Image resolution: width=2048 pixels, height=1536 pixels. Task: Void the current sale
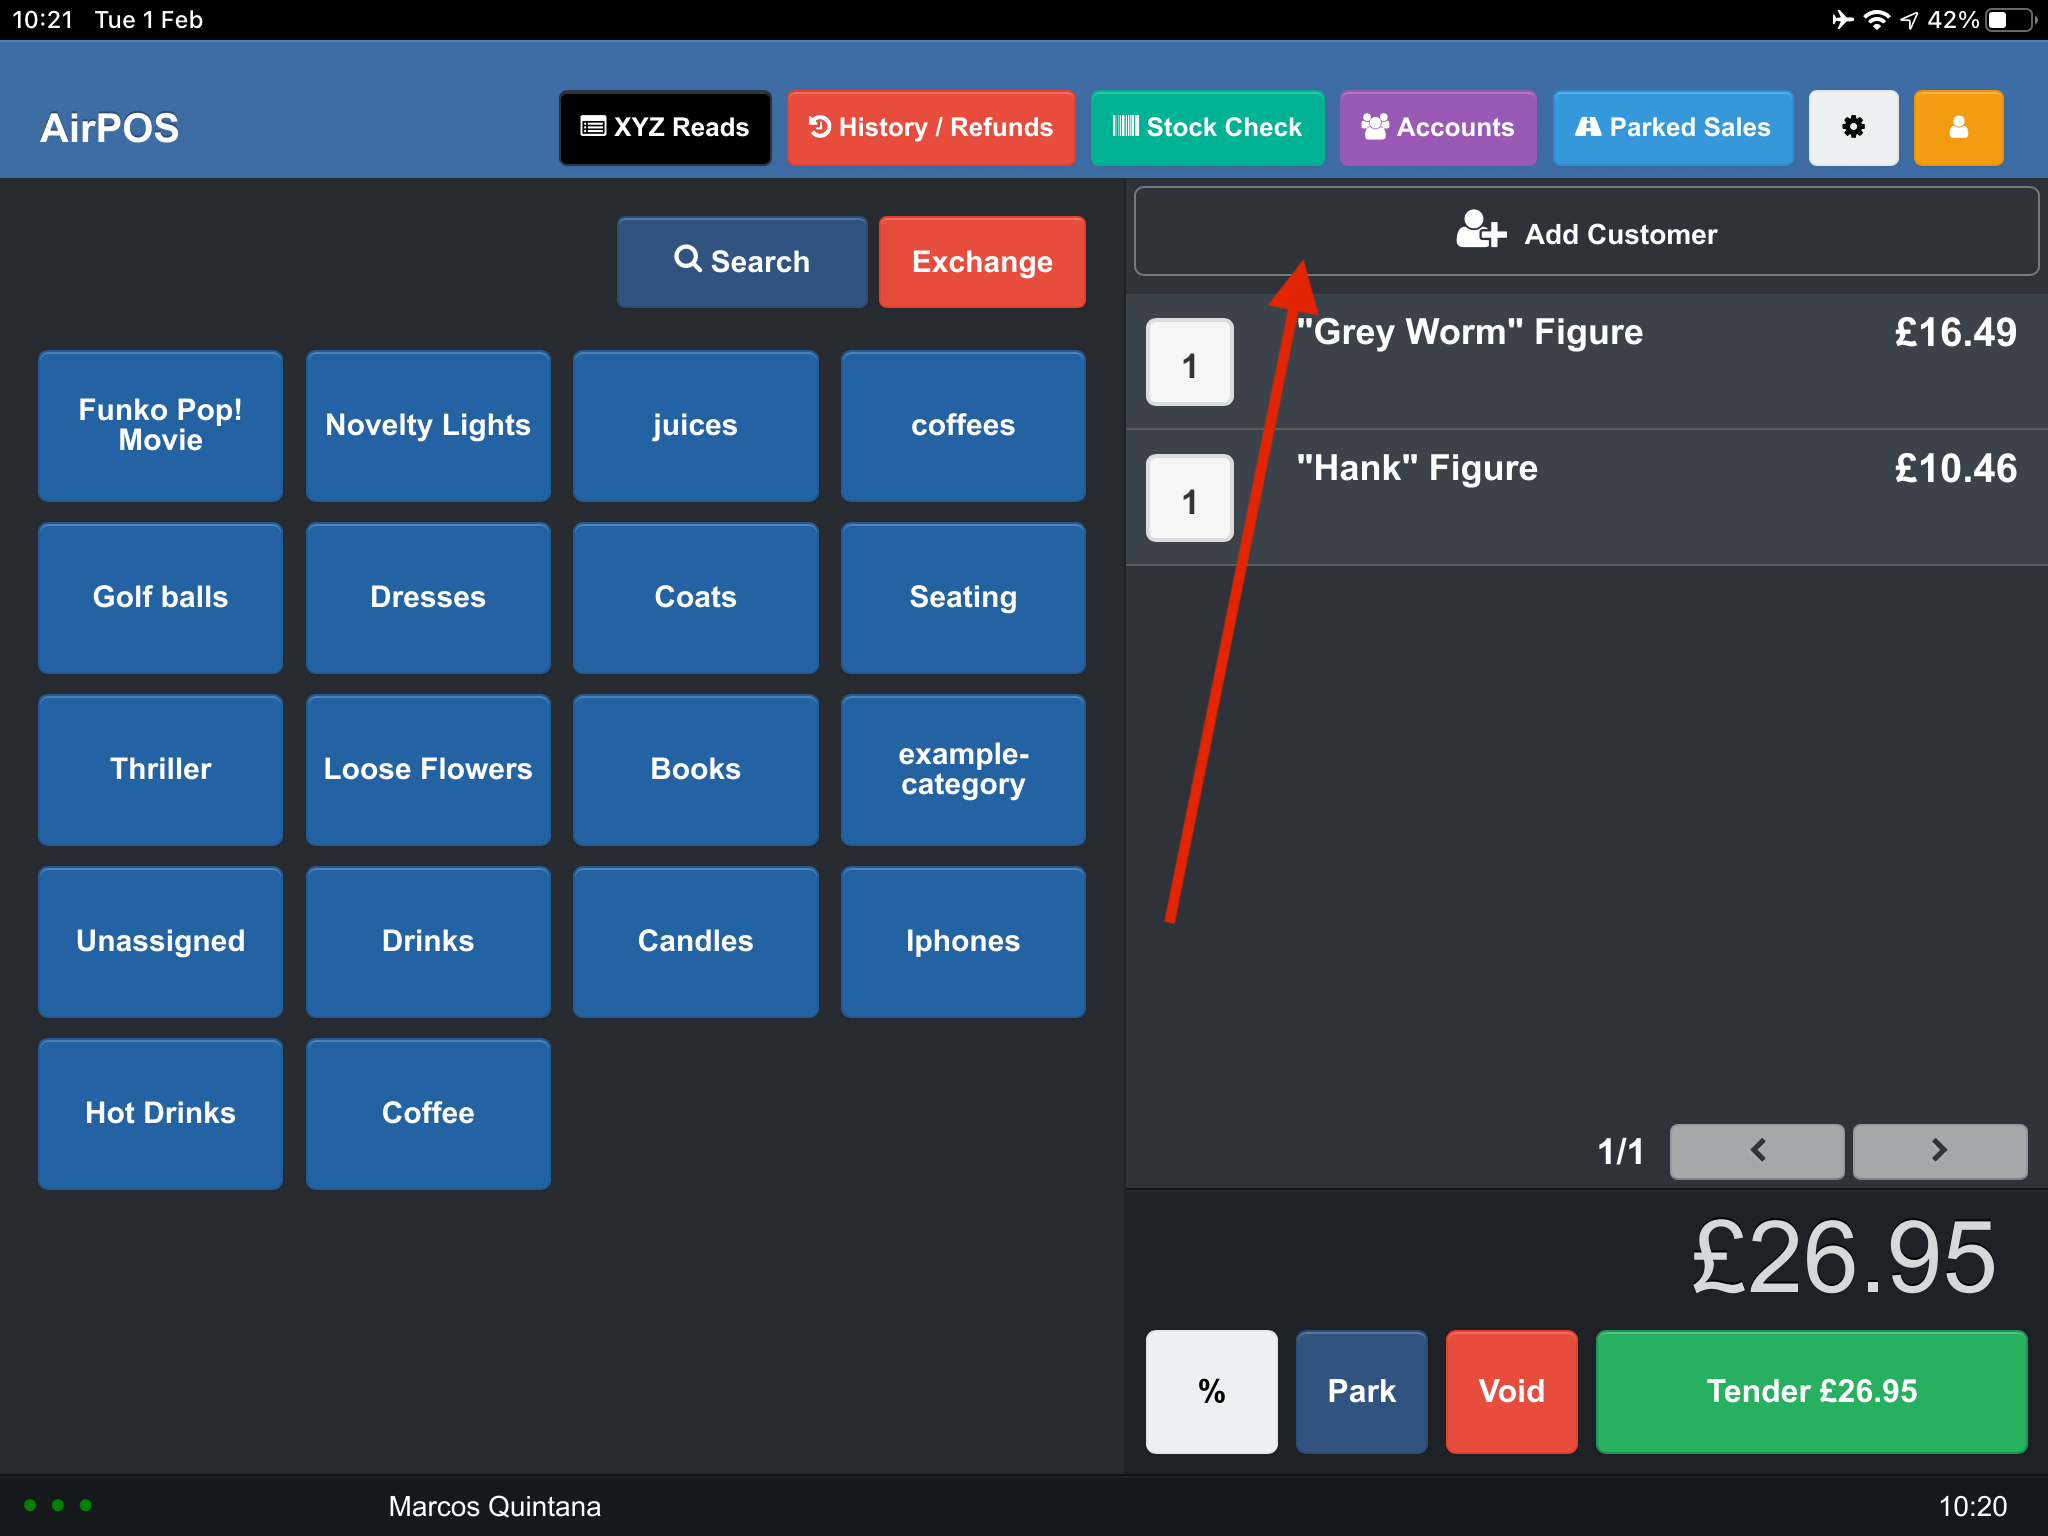[1511, 1390]
